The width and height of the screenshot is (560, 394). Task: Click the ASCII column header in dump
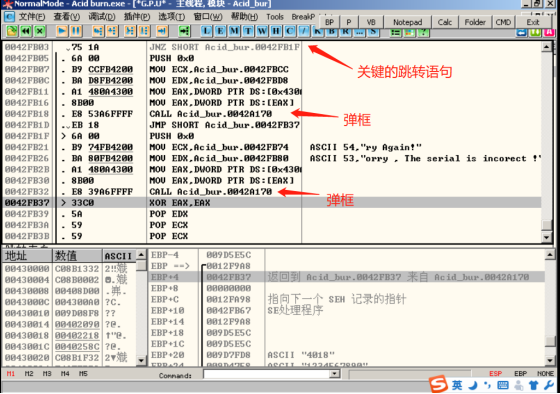tap(120, 256)
